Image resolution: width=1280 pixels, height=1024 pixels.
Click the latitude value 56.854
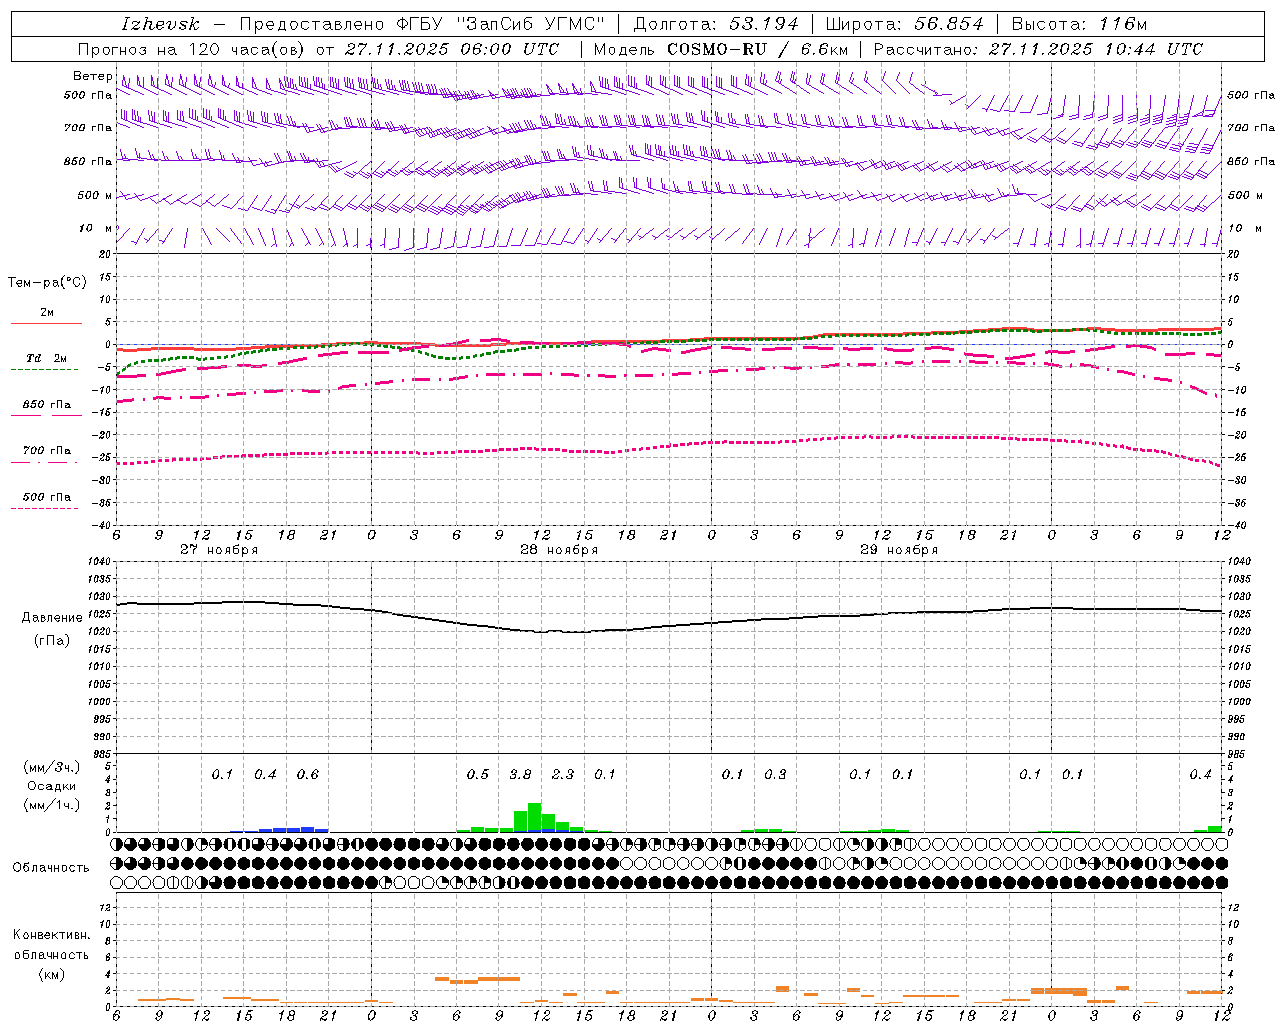tap(948, 24)
